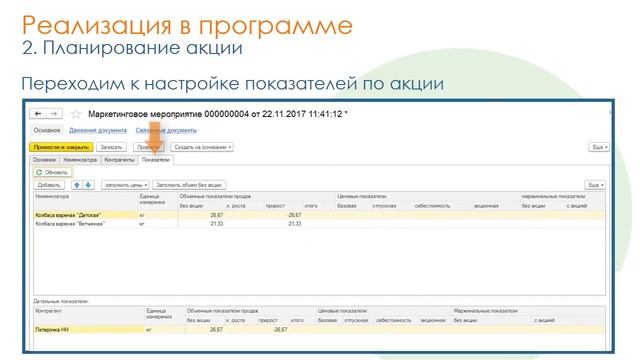
Task: Move row up with blue up arrow
Action: (77, 185)
